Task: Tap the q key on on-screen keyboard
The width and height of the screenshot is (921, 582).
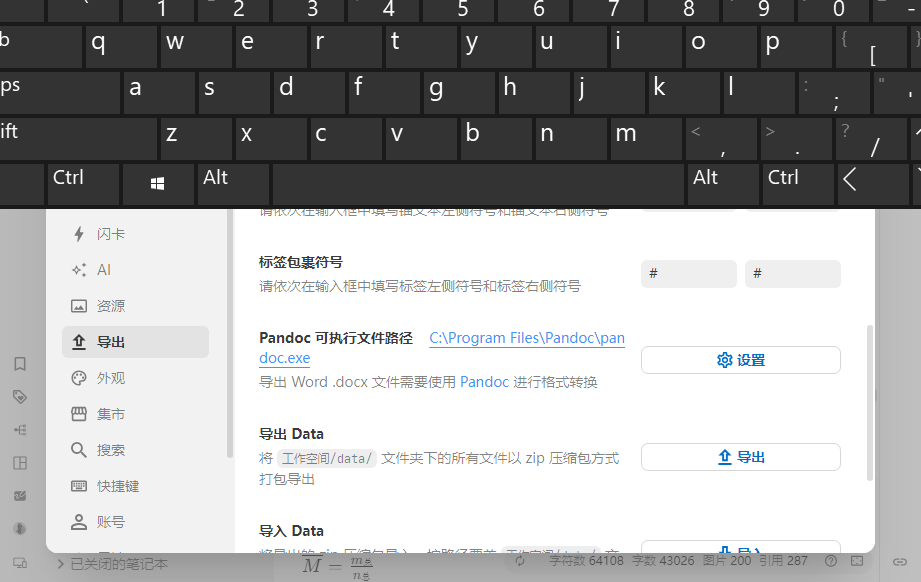Action: click(121, 46)
